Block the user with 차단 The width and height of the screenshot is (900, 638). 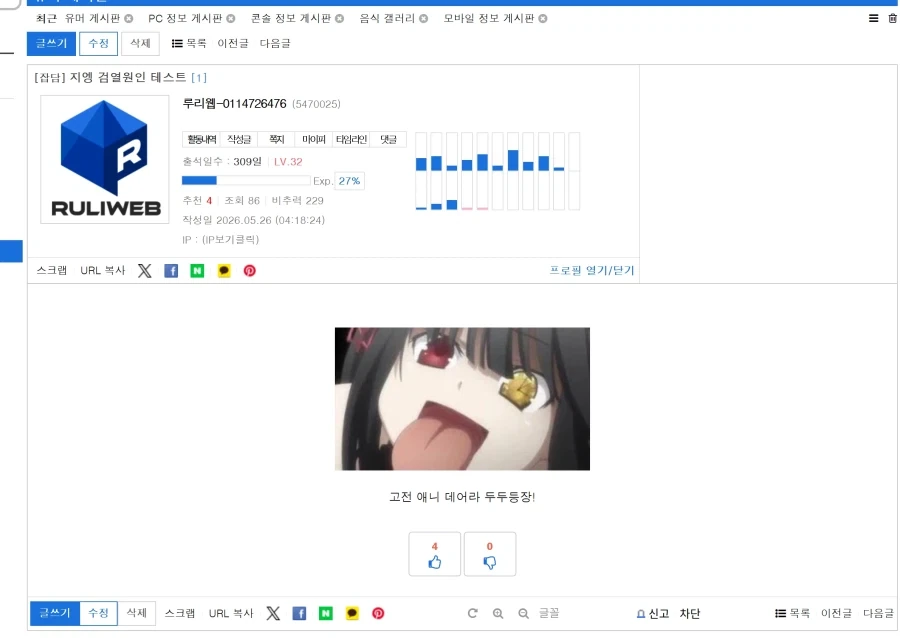coord(690,614)
